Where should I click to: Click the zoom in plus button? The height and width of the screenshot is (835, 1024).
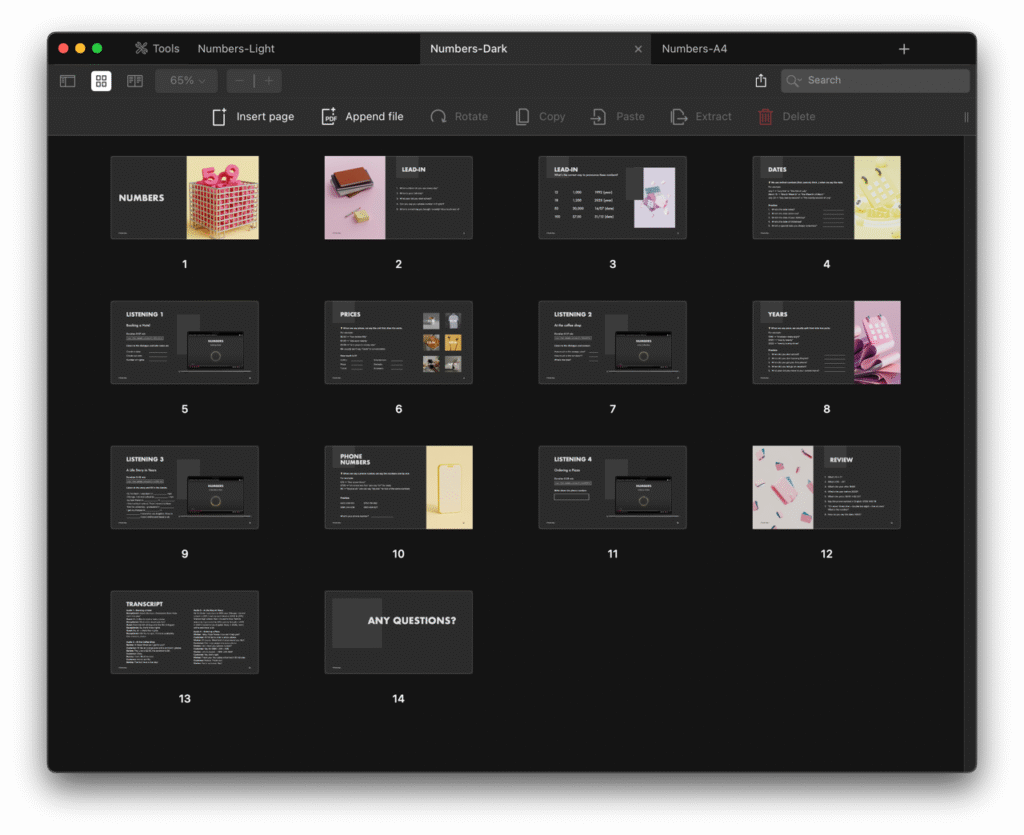(x=268, y=81)
